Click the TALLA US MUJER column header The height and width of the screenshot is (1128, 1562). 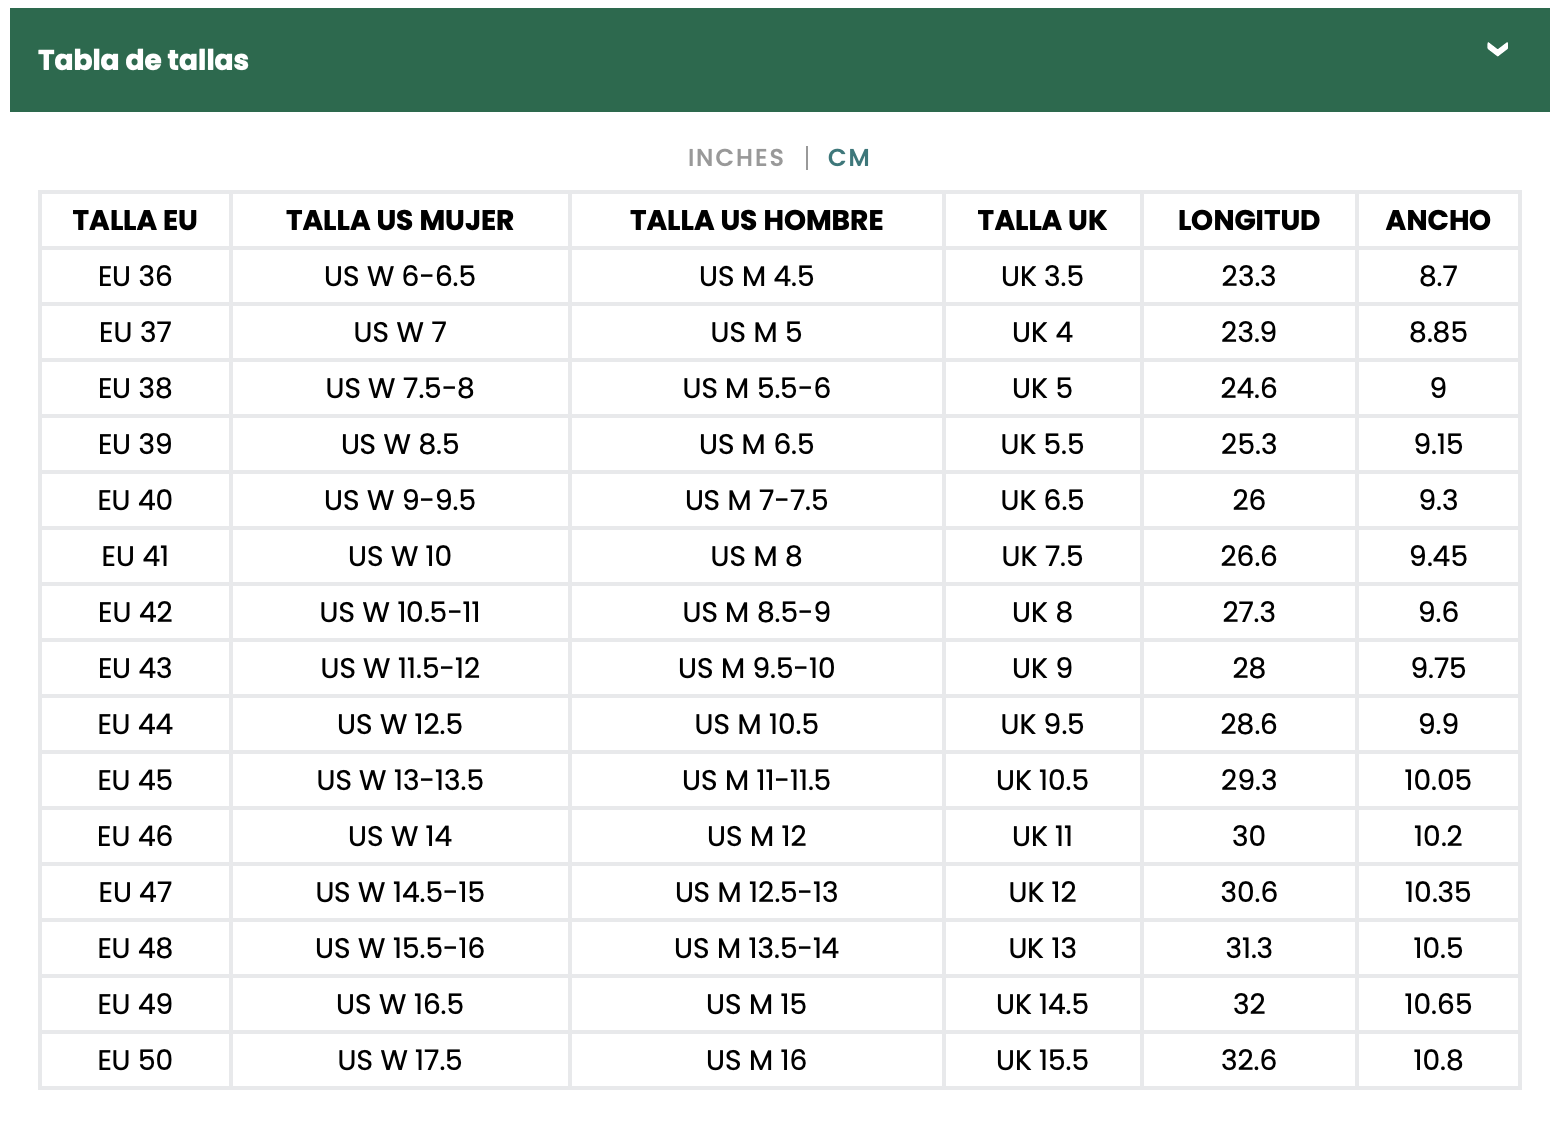tap(400, 220)
